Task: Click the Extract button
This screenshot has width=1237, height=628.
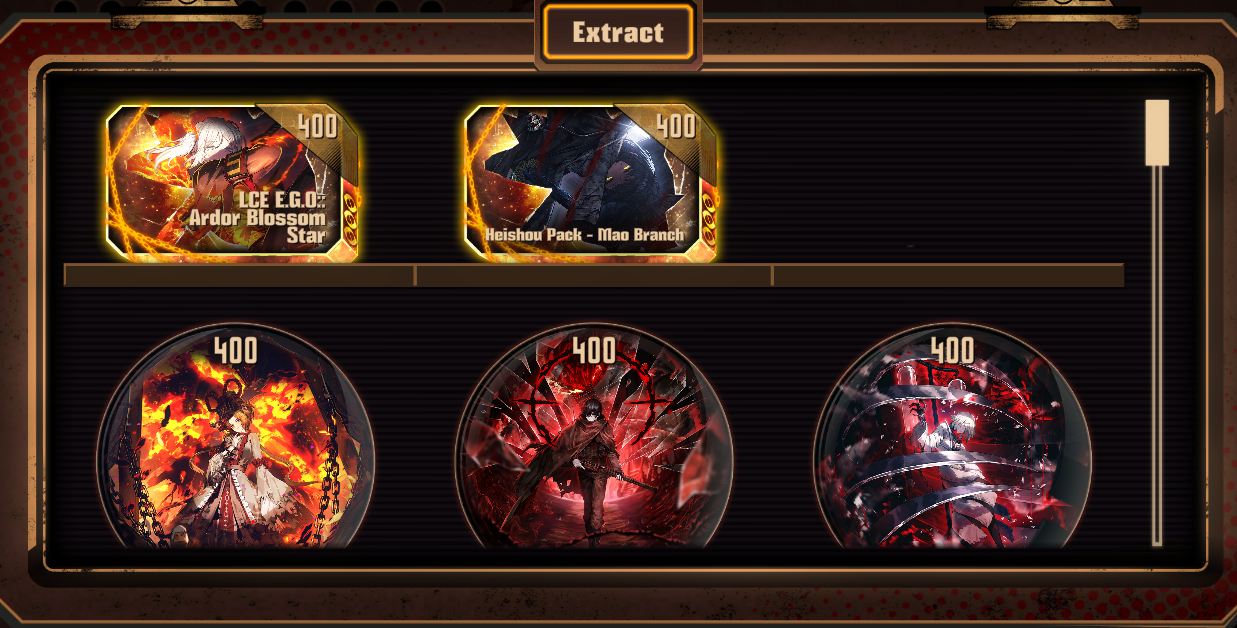Action: 618,32
